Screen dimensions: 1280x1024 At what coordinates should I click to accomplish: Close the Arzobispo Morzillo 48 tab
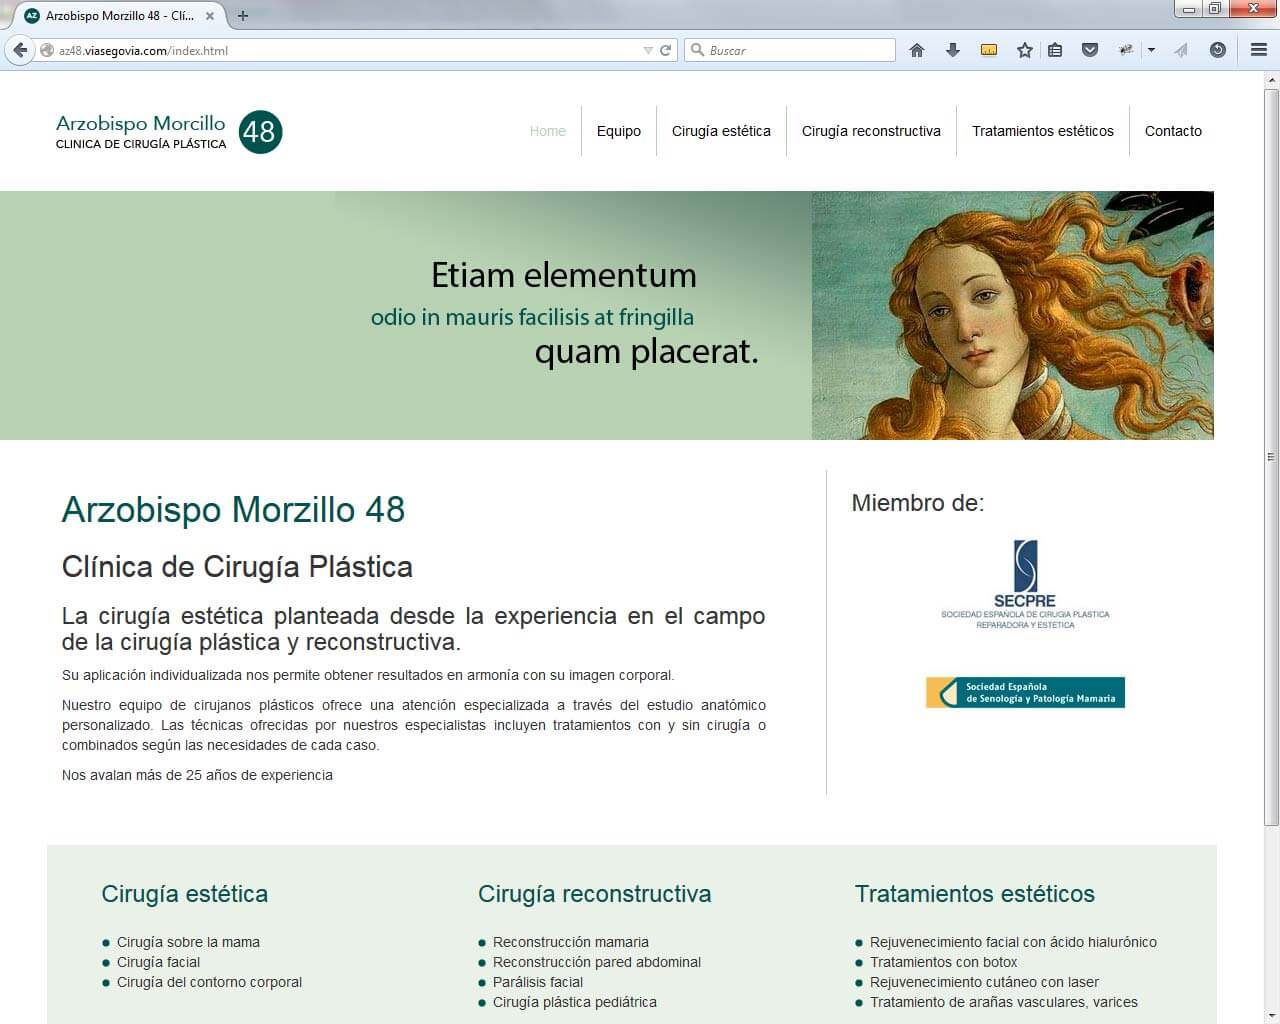(x=210, y=16)
